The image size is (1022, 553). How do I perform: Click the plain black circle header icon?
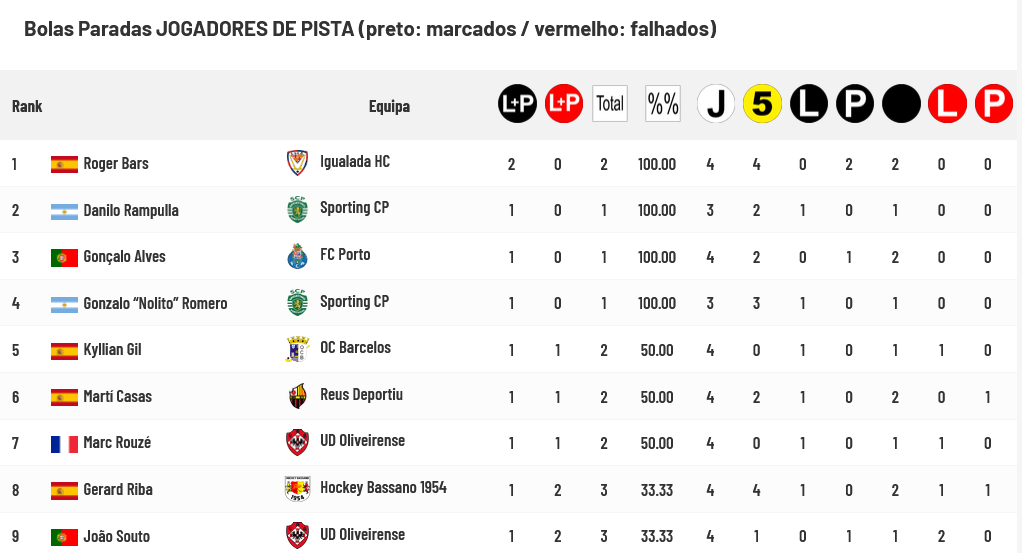pyautogui.click(x=901, y=103)
